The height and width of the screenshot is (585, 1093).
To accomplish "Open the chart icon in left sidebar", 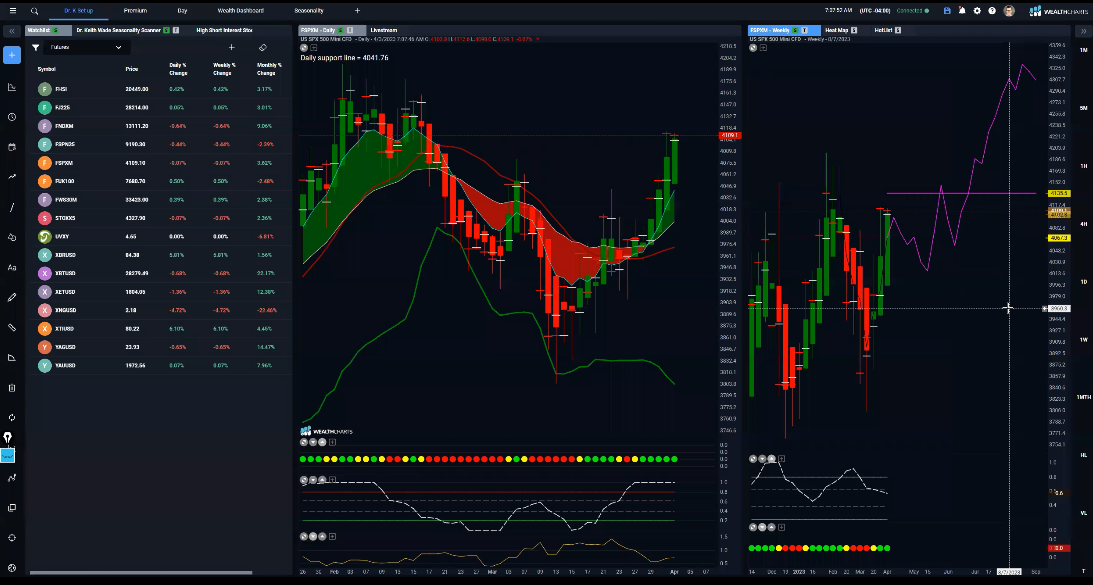I will tap(12, 87).
